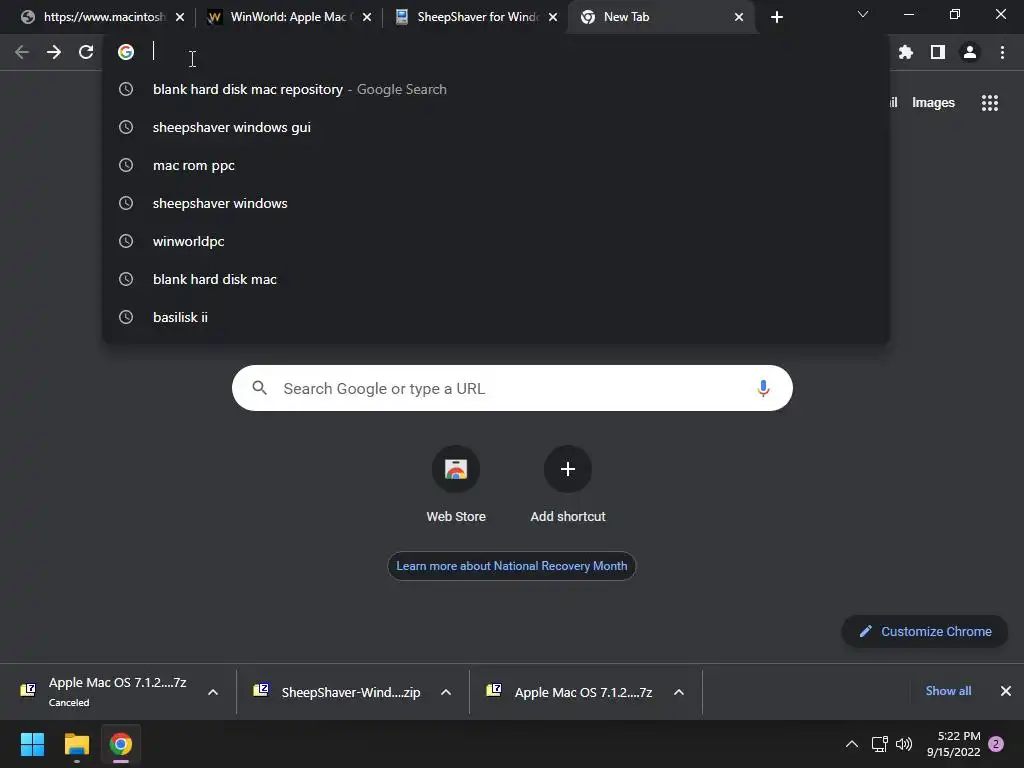The width and height of the screenshot is (1024, 768).
Task: Click the Chrome taskbar icon
Action: 121,744
